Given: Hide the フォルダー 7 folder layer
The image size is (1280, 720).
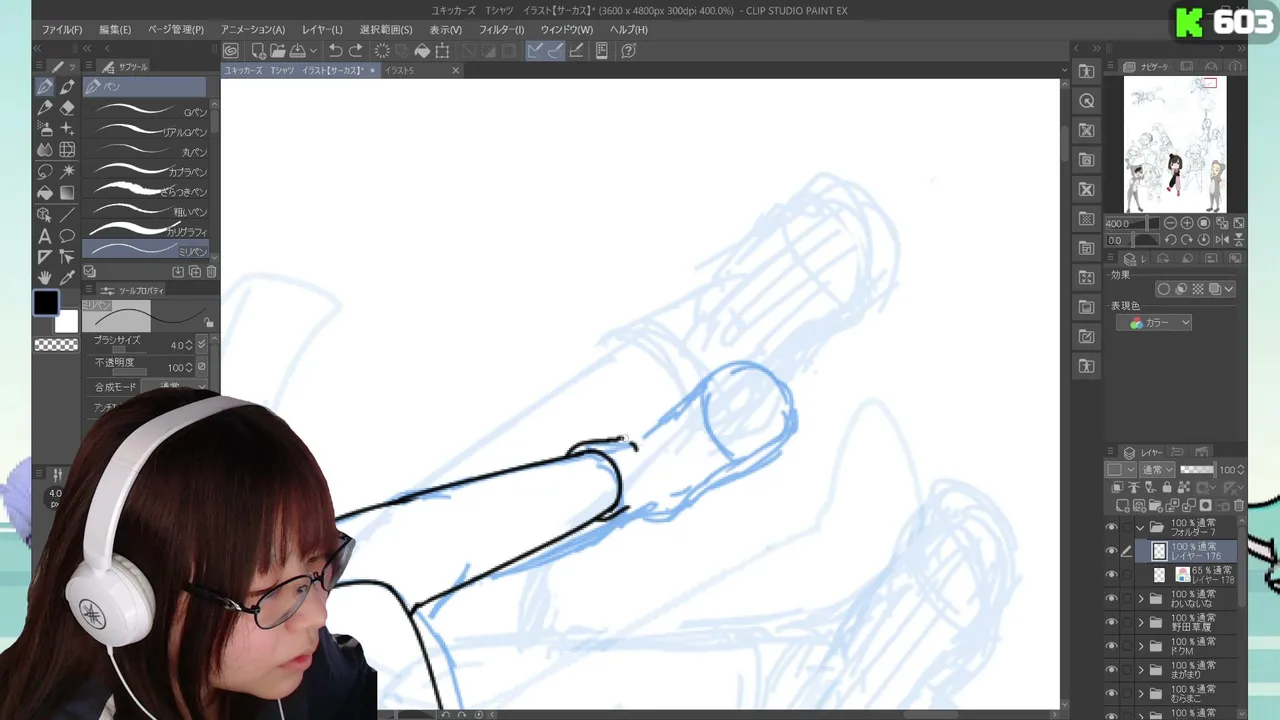Looking at the screenshot, I should [x=1111, y=527].
